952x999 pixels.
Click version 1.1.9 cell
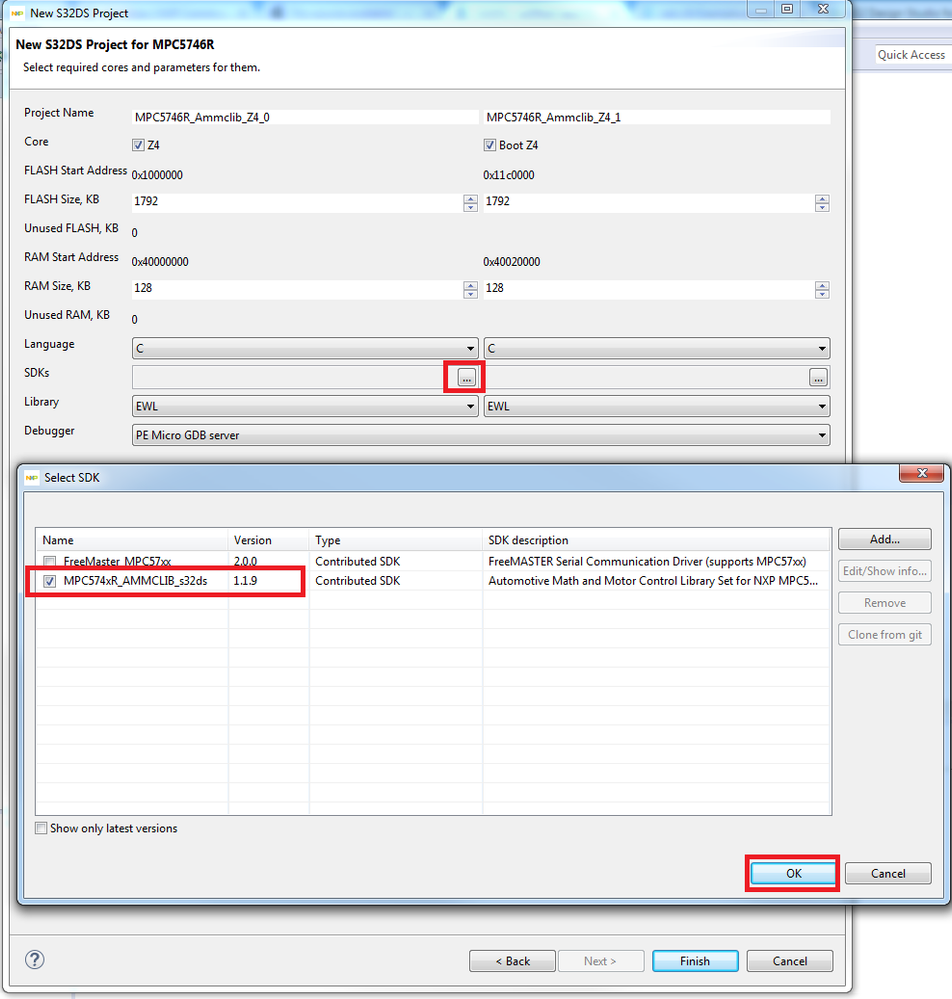245,581
